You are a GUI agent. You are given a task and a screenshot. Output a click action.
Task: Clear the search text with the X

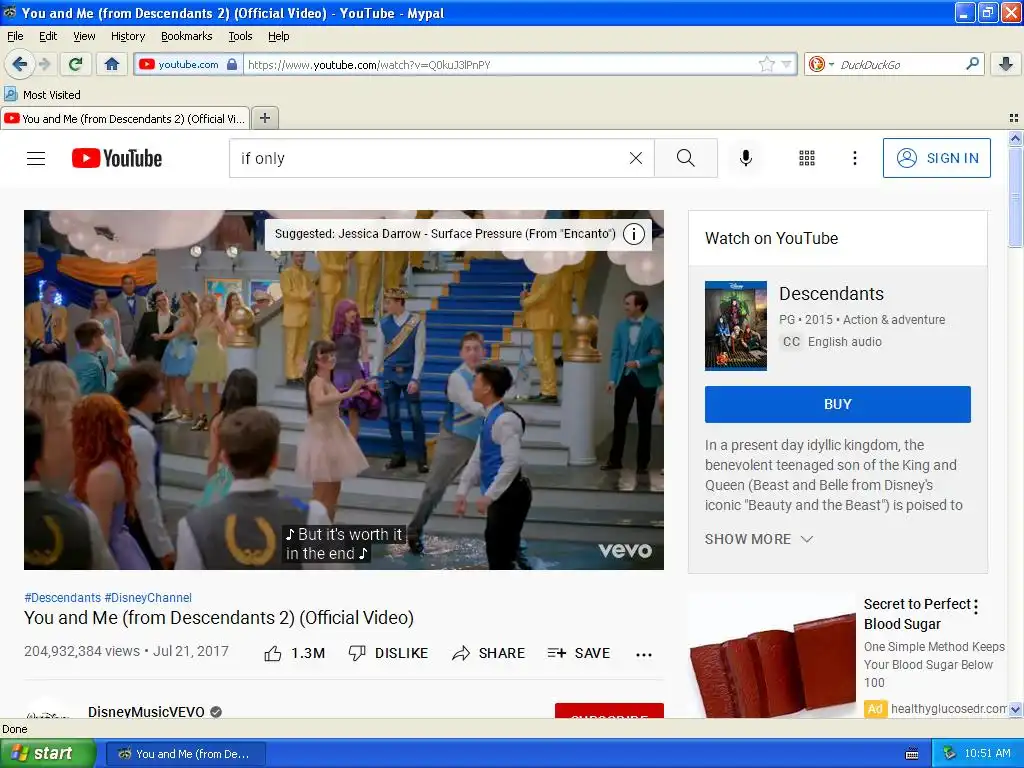(635, 158)
